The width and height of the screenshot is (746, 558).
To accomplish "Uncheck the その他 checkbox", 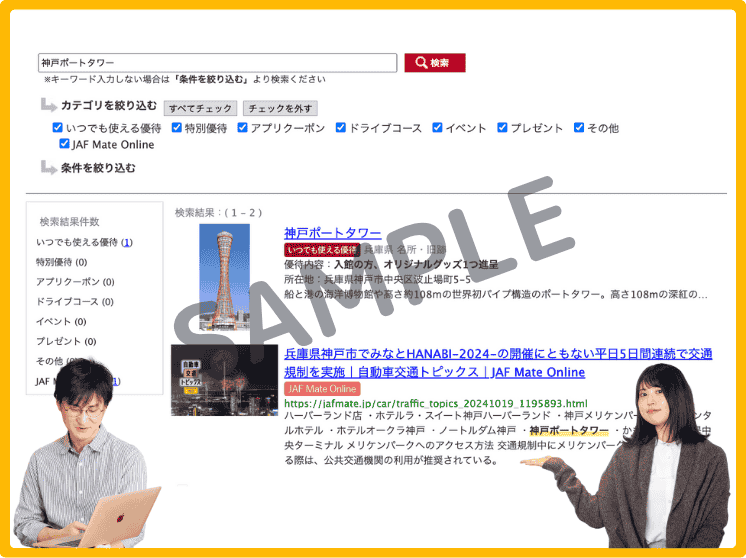I will [579, 127].
